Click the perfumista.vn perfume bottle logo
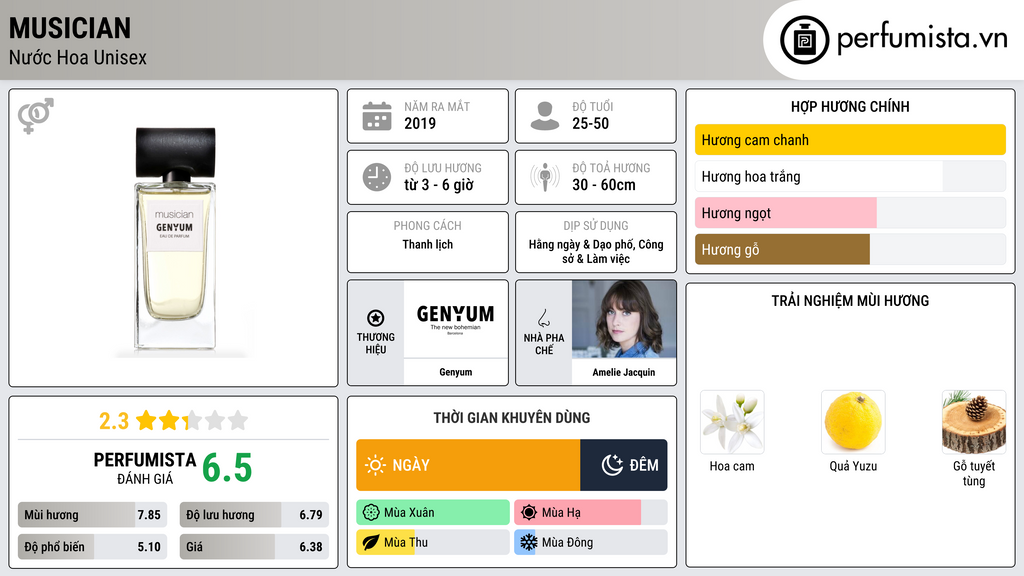1024x576 pixels. tap(804, 40)
